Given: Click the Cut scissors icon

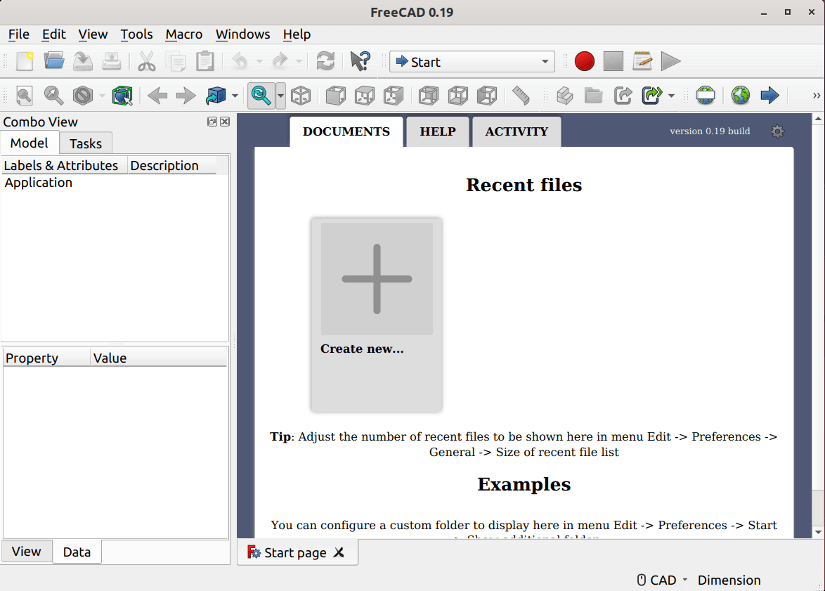Looking at the screenshot, I should click(x=147, y=62).
